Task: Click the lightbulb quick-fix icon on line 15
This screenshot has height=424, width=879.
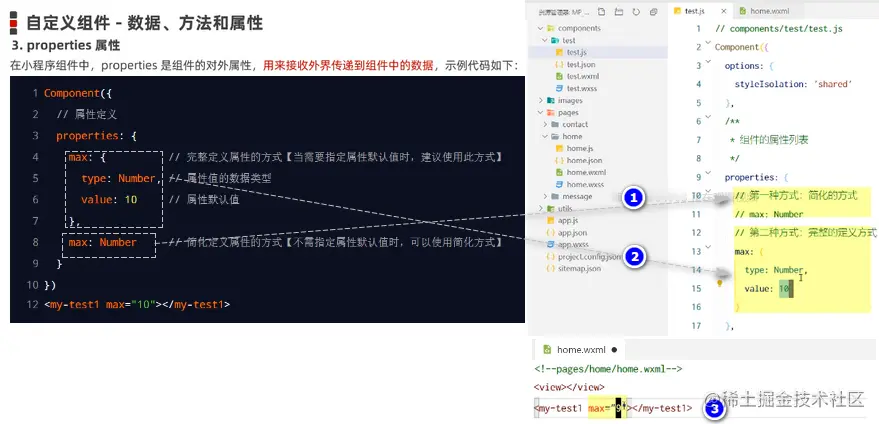Action: pos(720,284)
